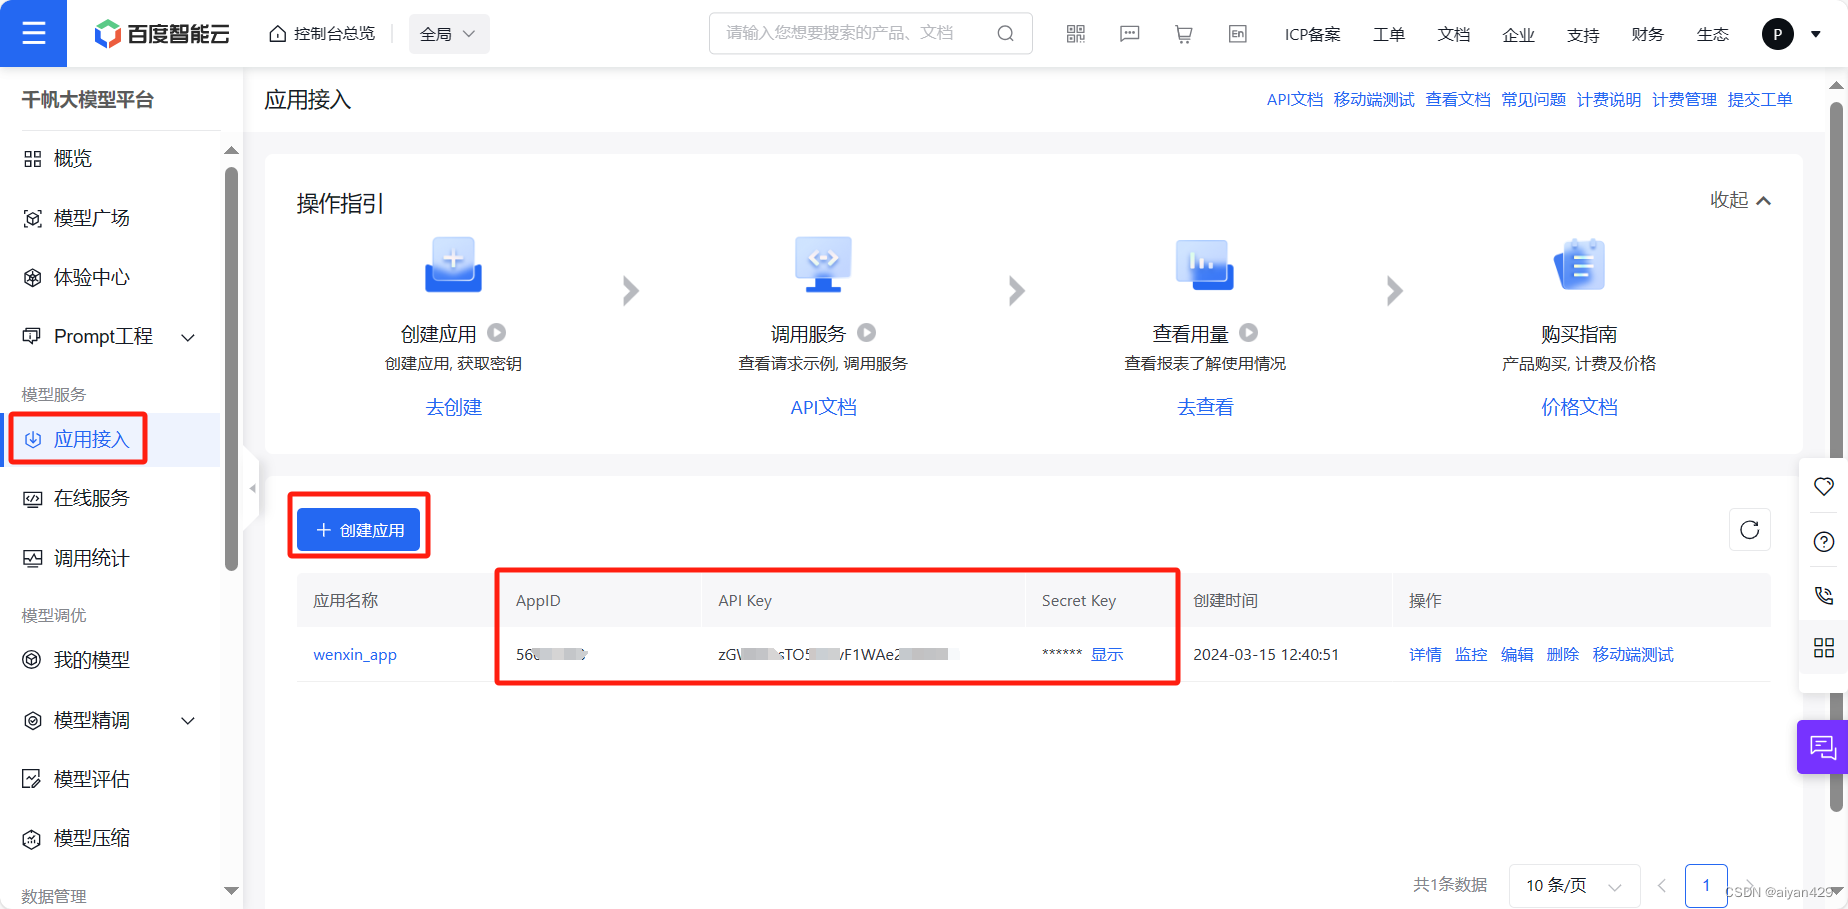Open 控制台总览 console overview

pyautogui.click(x=322, y=34)
